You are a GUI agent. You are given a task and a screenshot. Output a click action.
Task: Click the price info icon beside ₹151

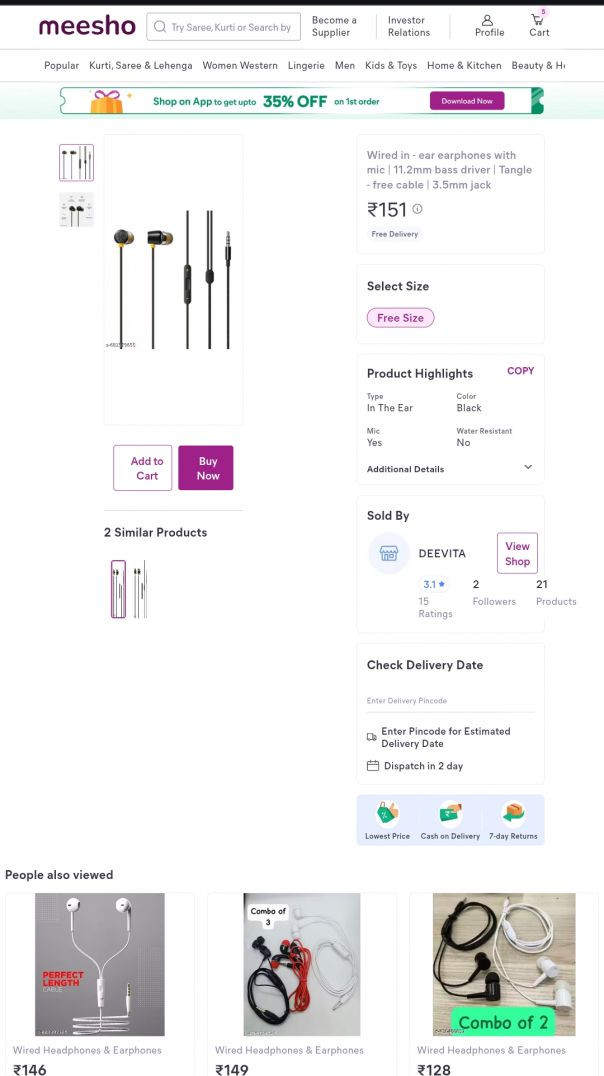[417, 209]
